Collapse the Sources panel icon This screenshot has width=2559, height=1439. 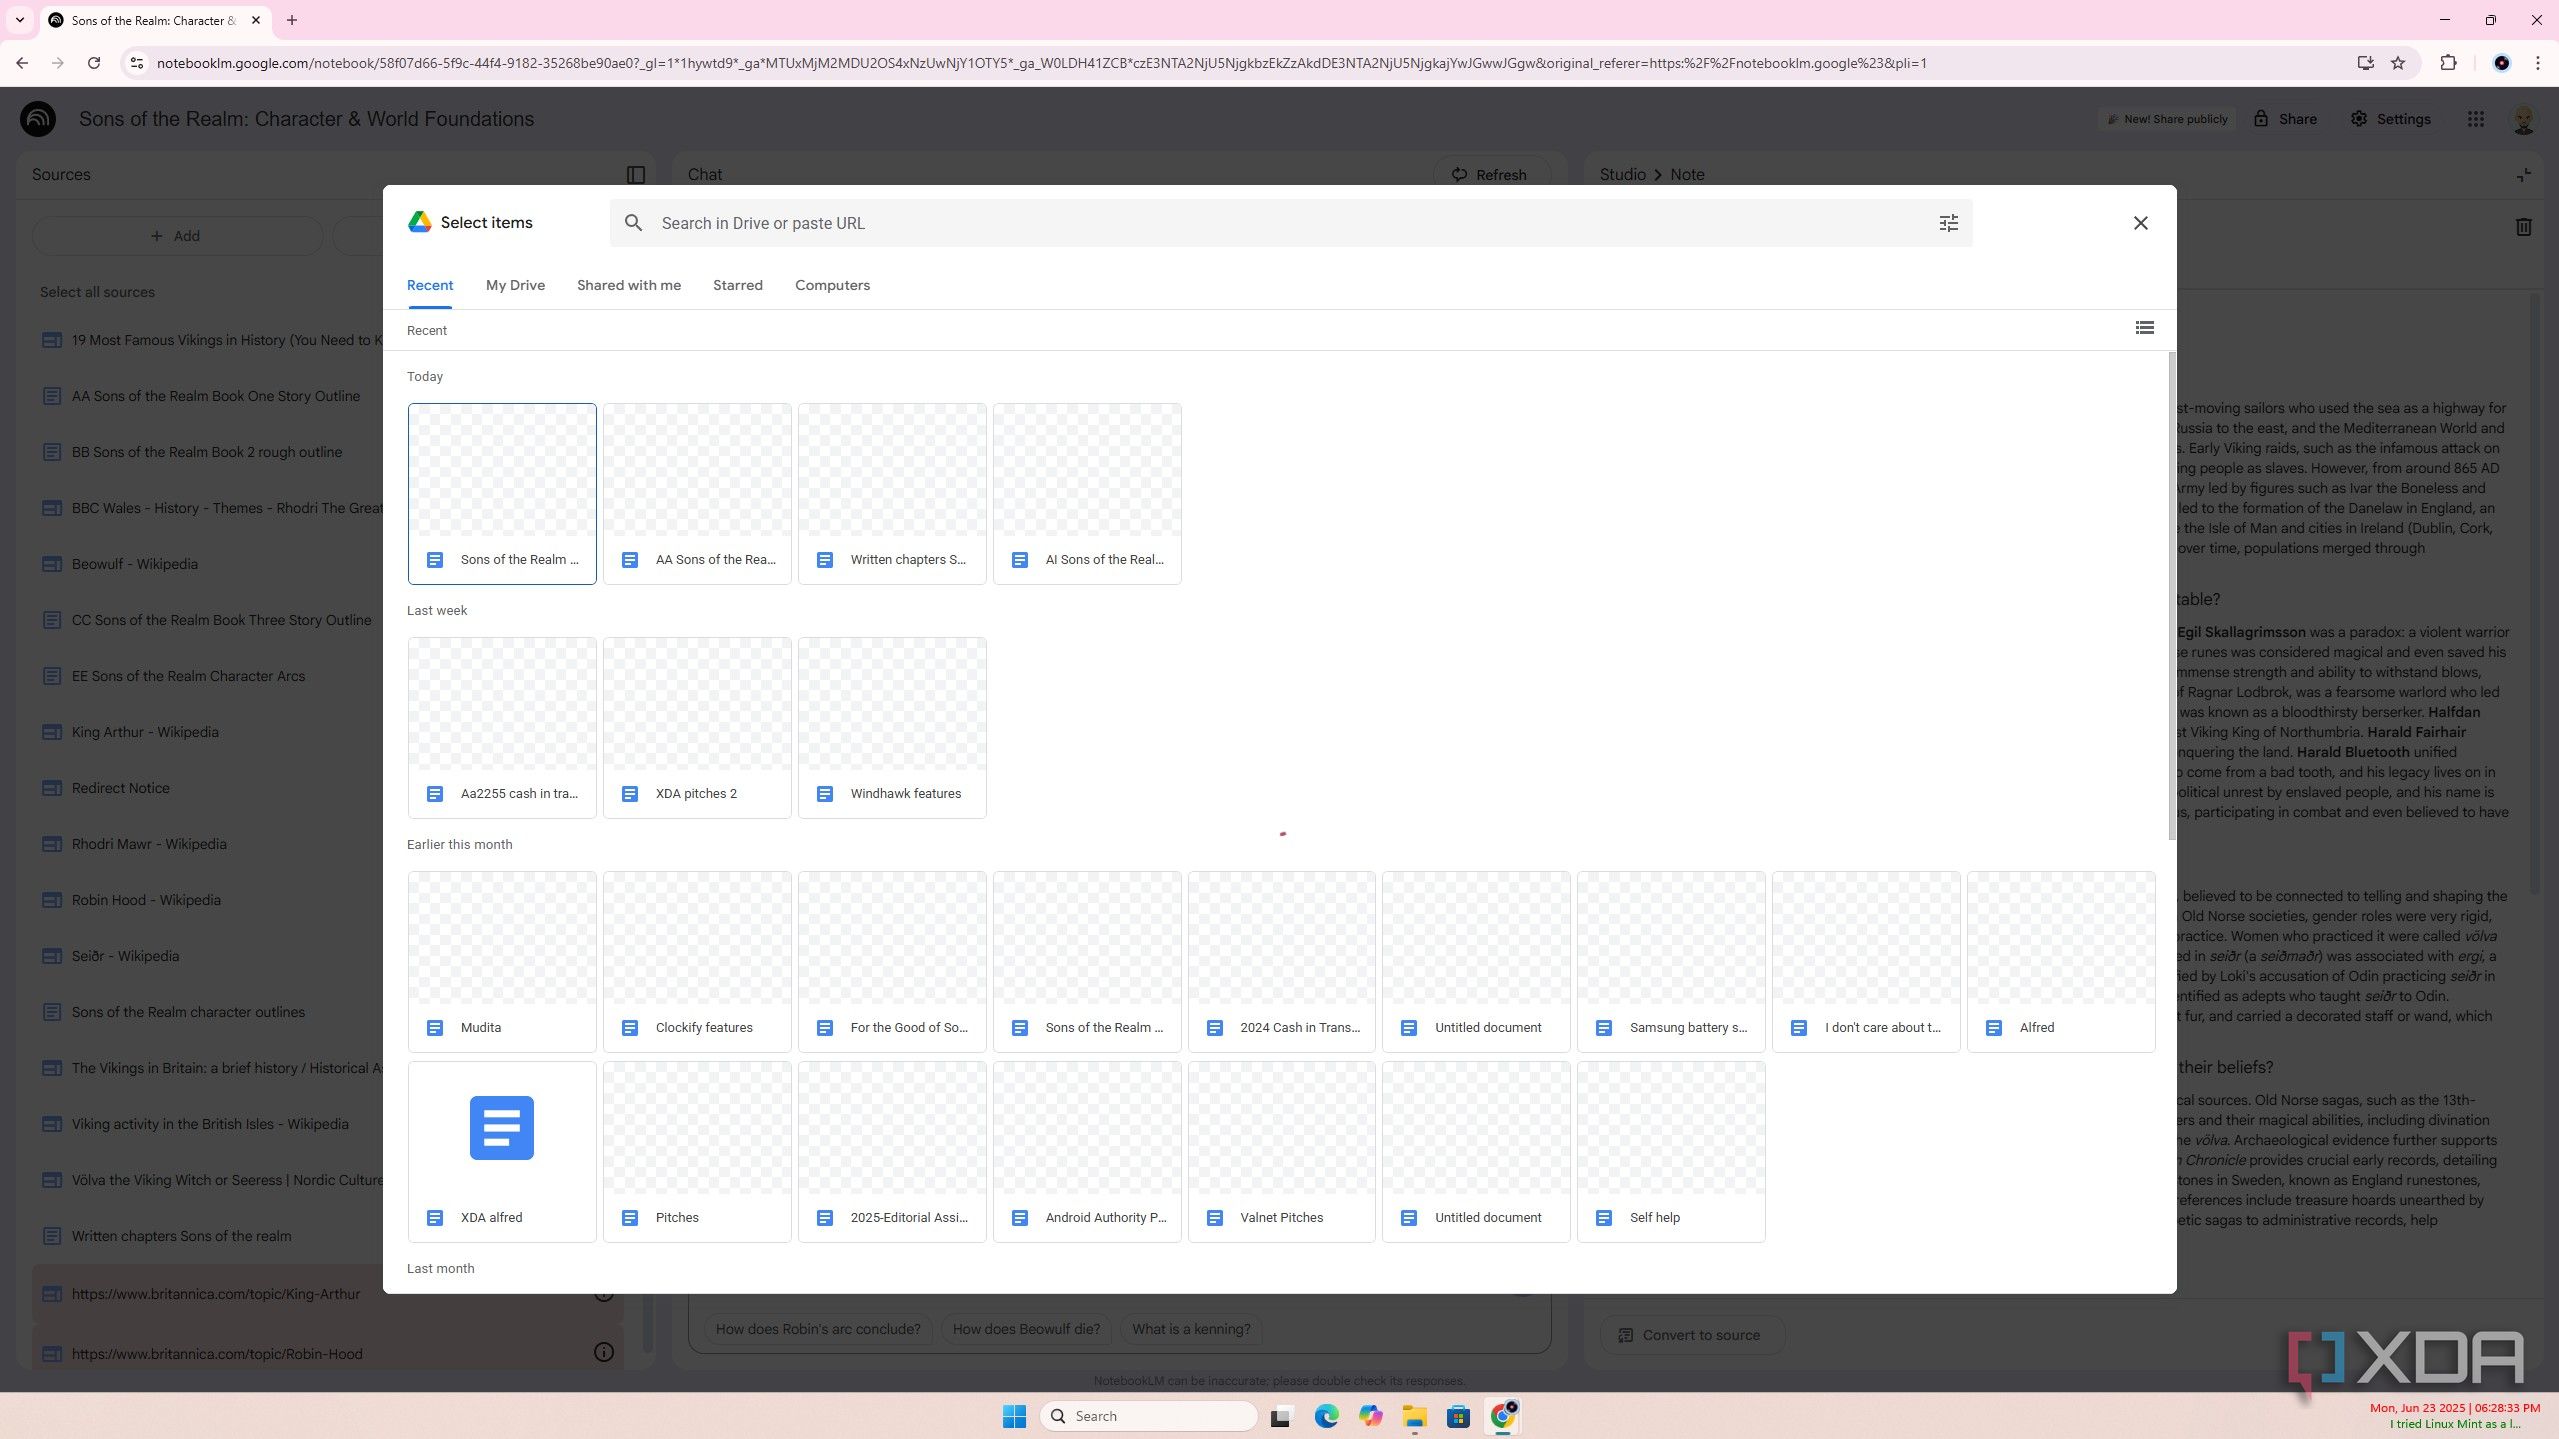point(636,175)
